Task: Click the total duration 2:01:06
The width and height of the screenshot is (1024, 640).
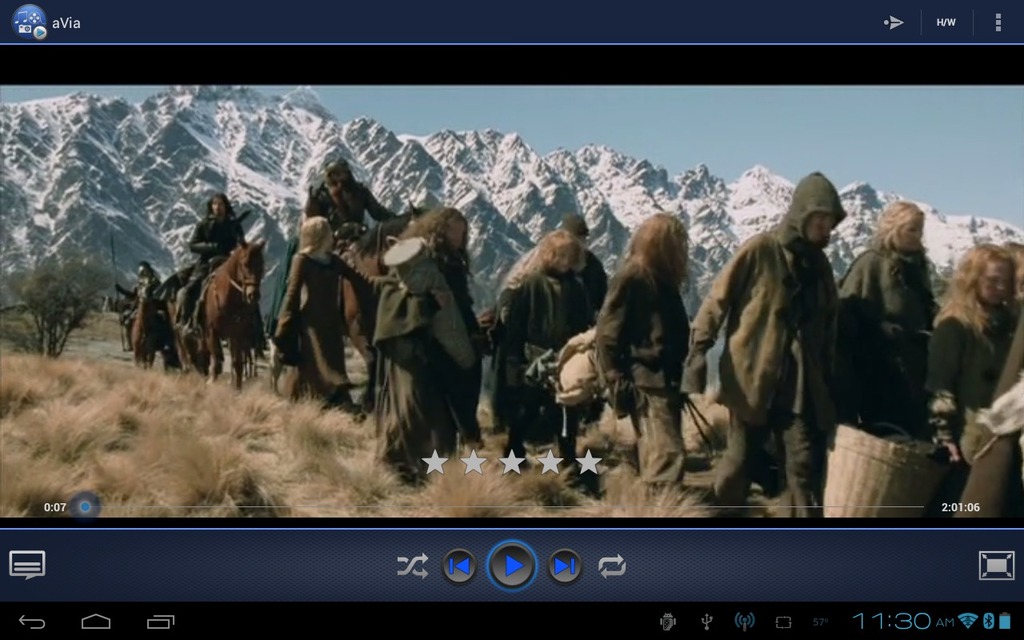Action: [960, 507]
